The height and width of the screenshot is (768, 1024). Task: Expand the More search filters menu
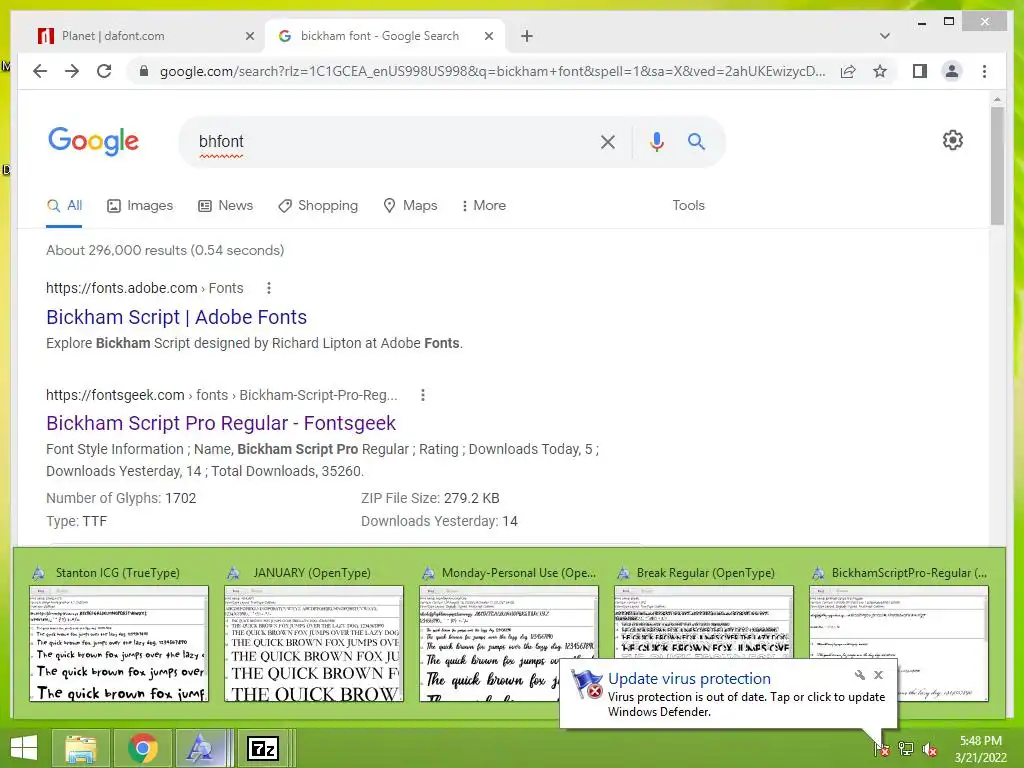[484, 206]
